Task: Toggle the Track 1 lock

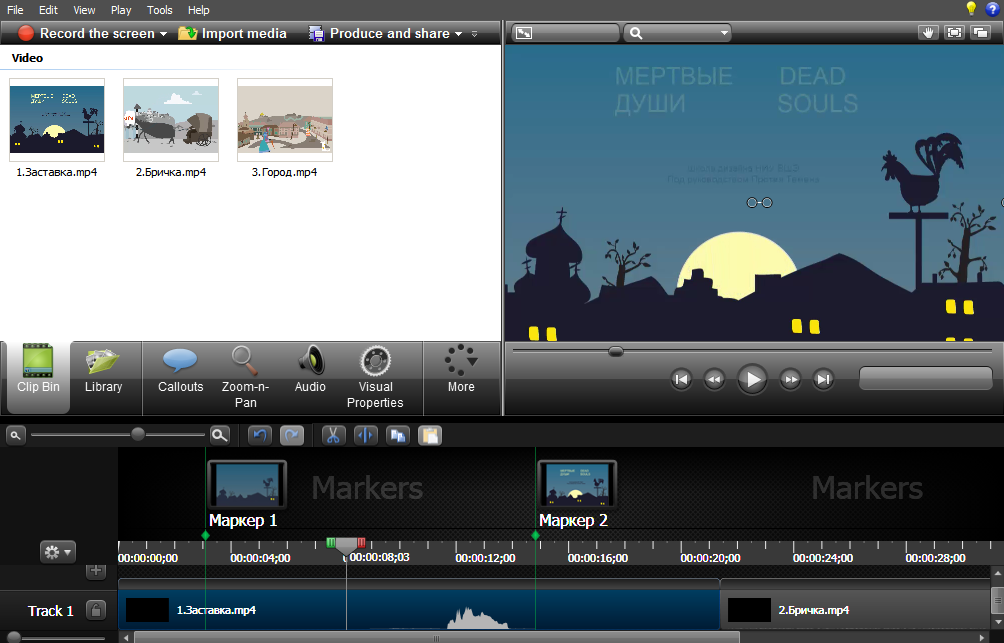Action: [96, 610]
